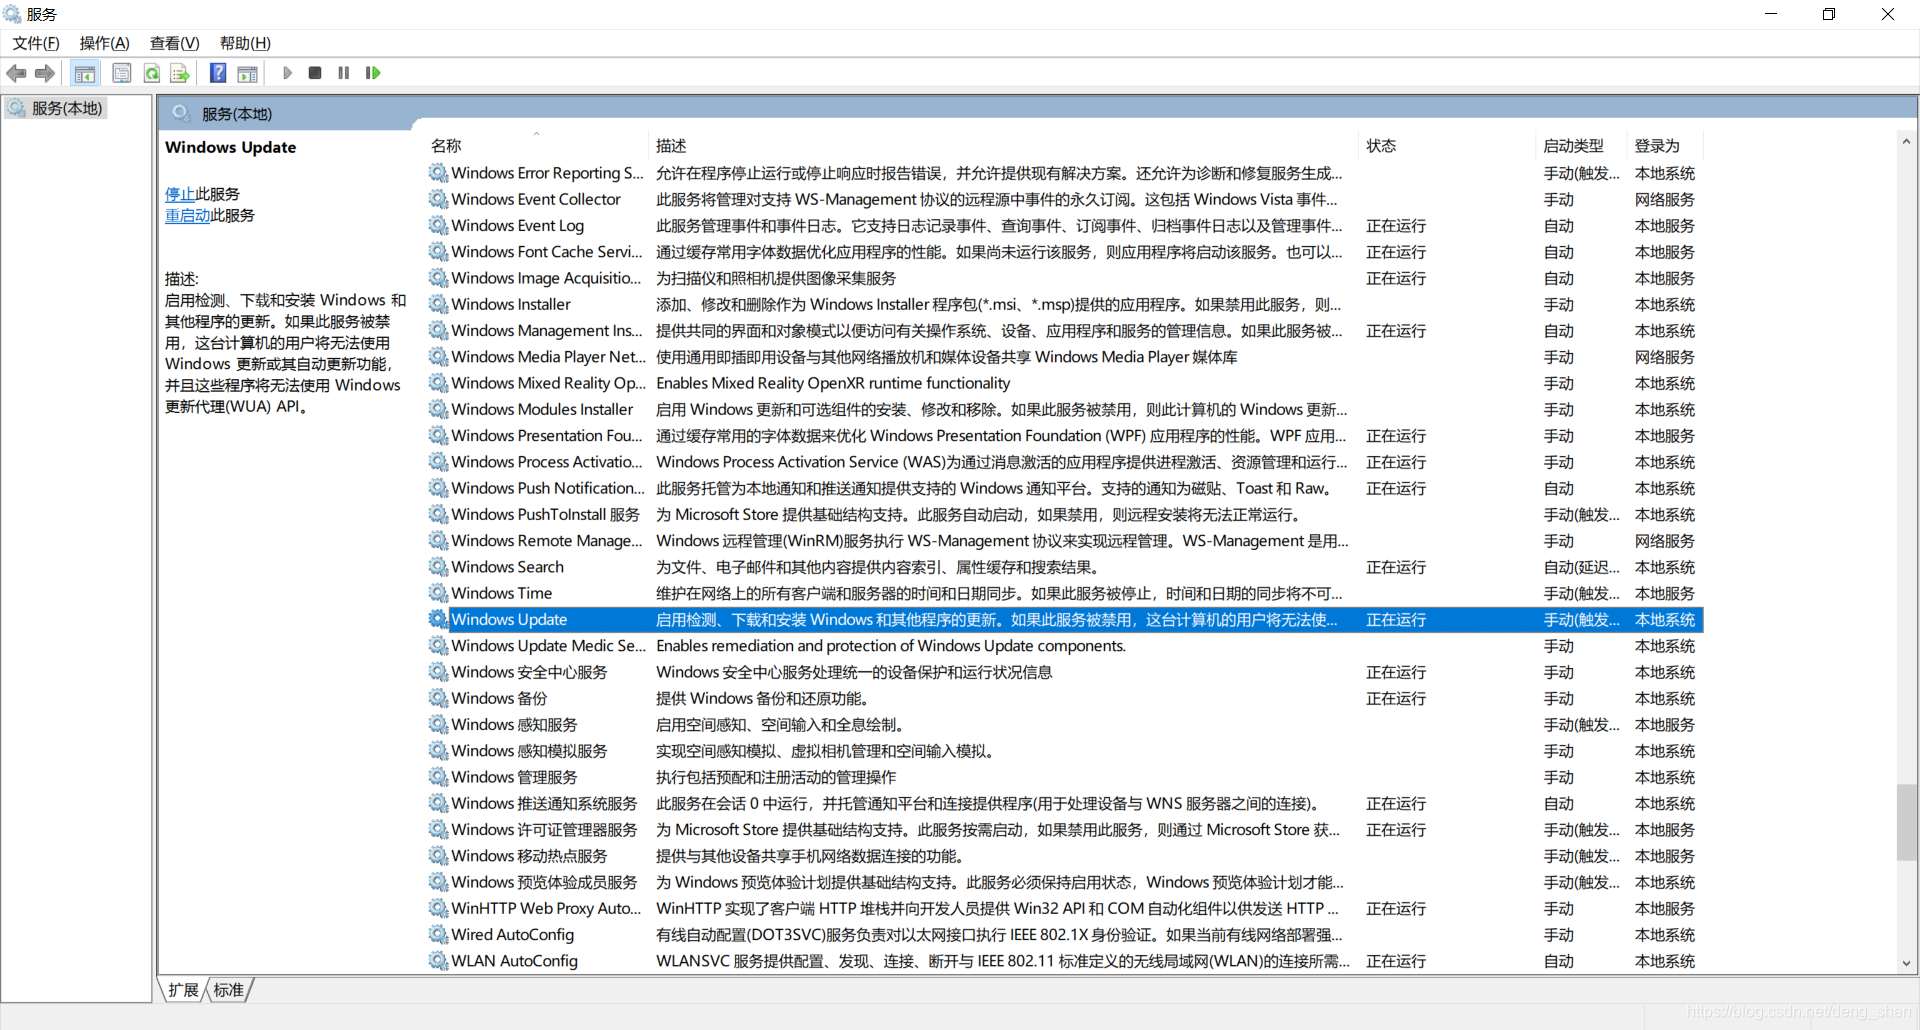
Task: Click the scrollbar up arrow
Action: 1906,142
